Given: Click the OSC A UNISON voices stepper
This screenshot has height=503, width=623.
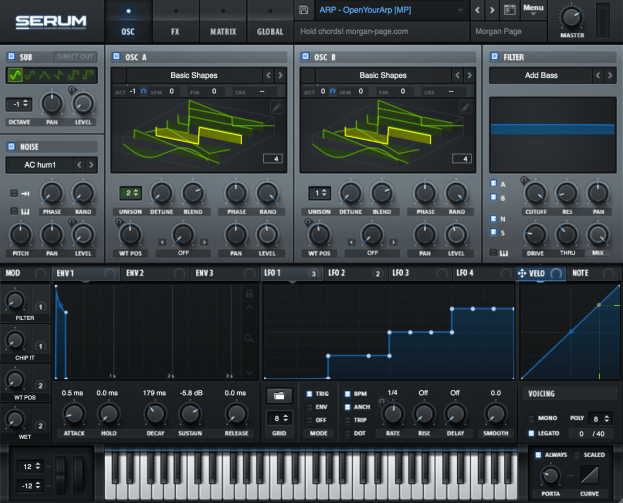Looking at the screenshot, I should (131, 193).
